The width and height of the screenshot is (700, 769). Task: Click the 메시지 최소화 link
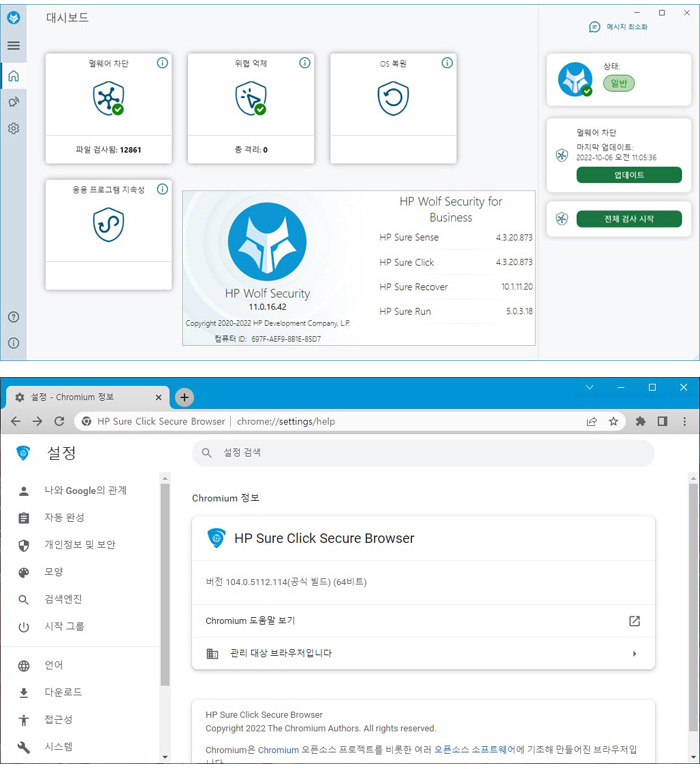coord(618,27)
